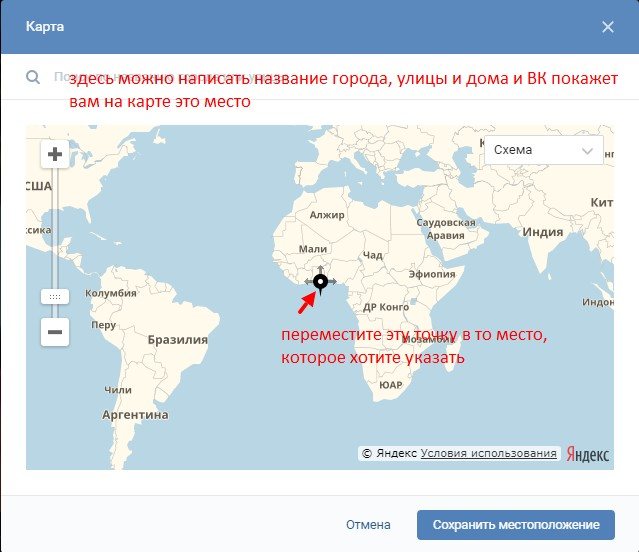Click the black location marker pin

click(x=320, y=283)
